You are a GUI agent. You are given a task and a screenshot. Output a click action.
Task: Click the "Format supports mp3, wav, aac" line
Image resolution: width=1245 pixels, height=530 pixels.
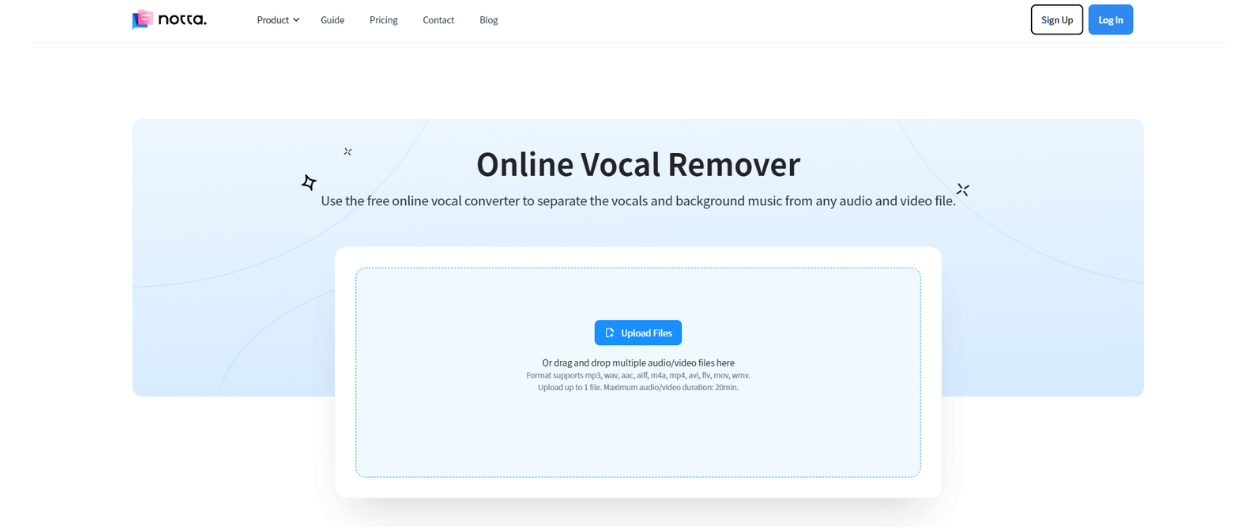638,376
